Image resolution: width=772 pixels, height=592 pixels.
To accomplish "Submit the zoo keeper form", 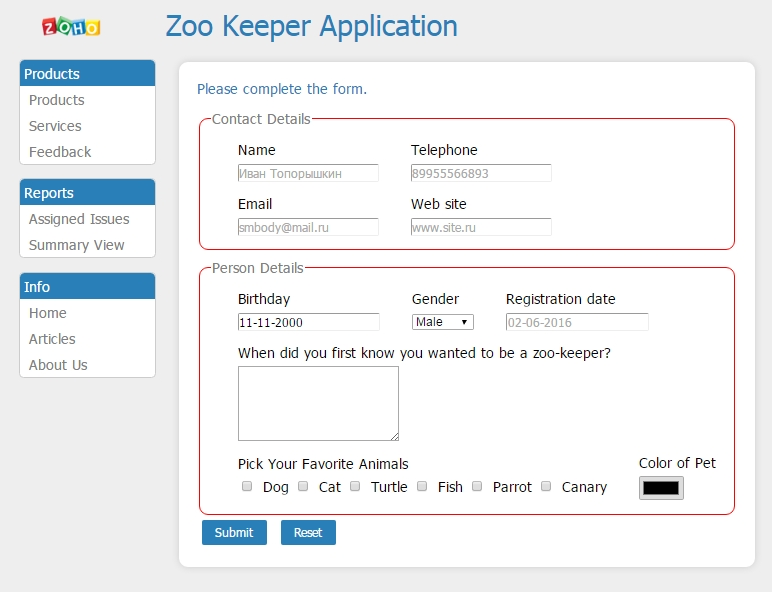I will tap(234, 532).
